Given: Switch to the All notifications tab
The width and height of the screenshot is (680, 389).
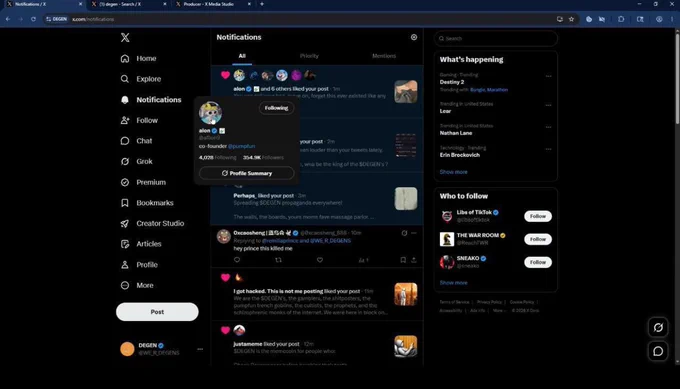Looking at the screenshot, I should 242,56.
